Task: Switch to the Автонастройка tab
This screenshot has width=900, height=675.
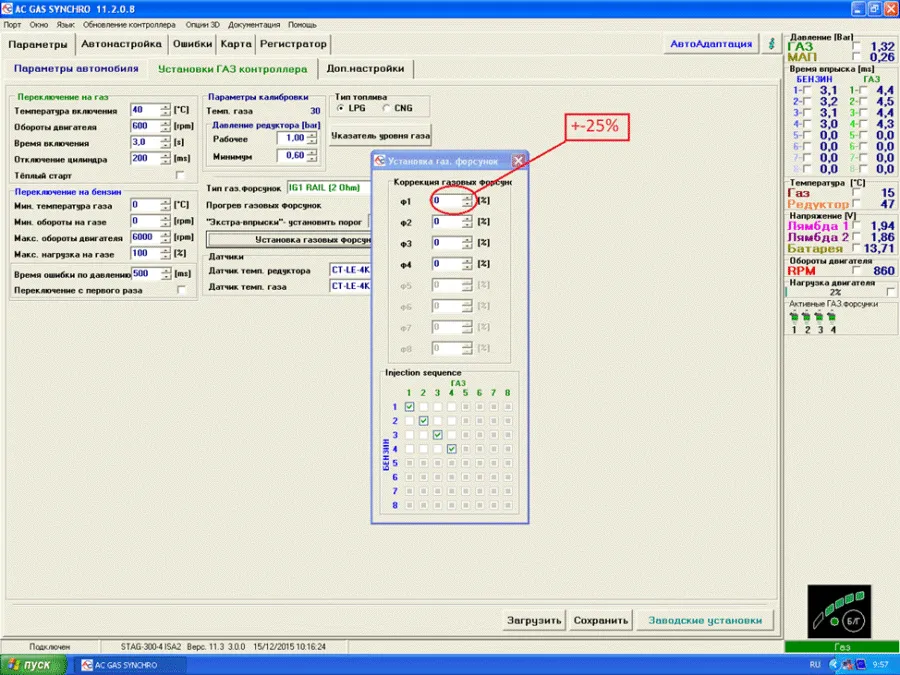Action: pyautogui.click(x=121, y=44)
